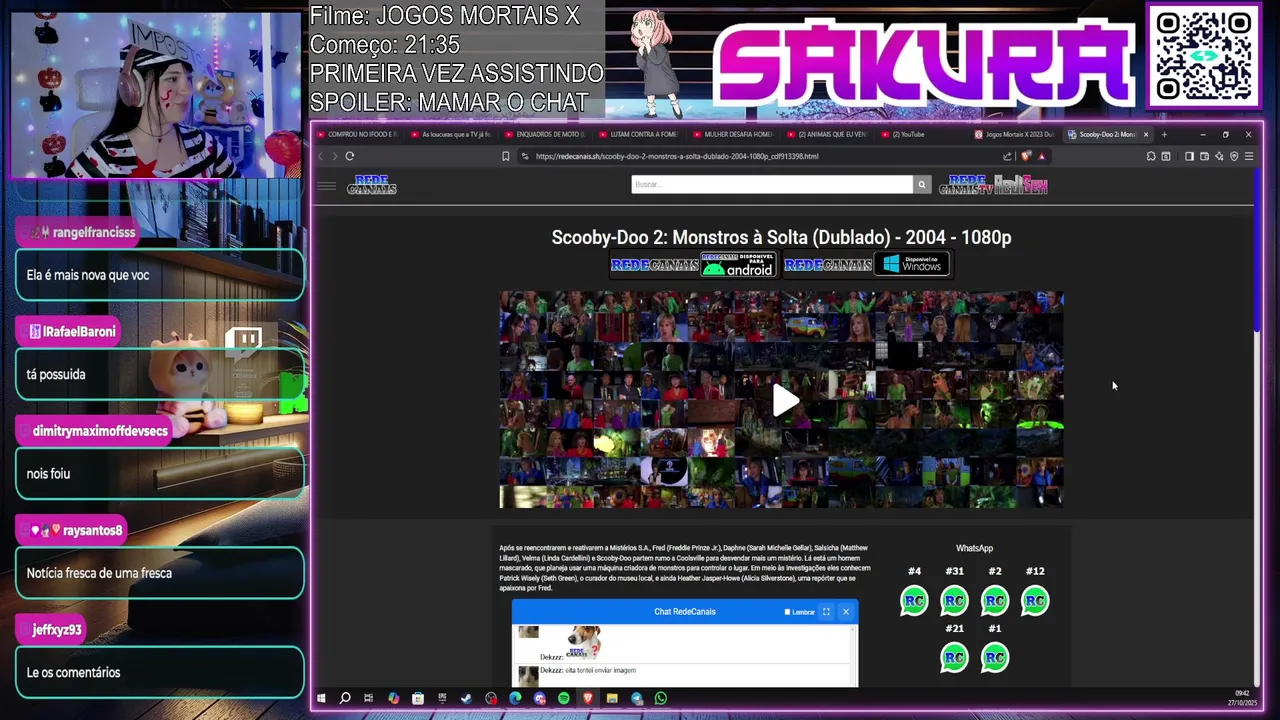1280x720 pixels.
Task: Open WhatsApp group #2
Action: click(x=995, y=601)
